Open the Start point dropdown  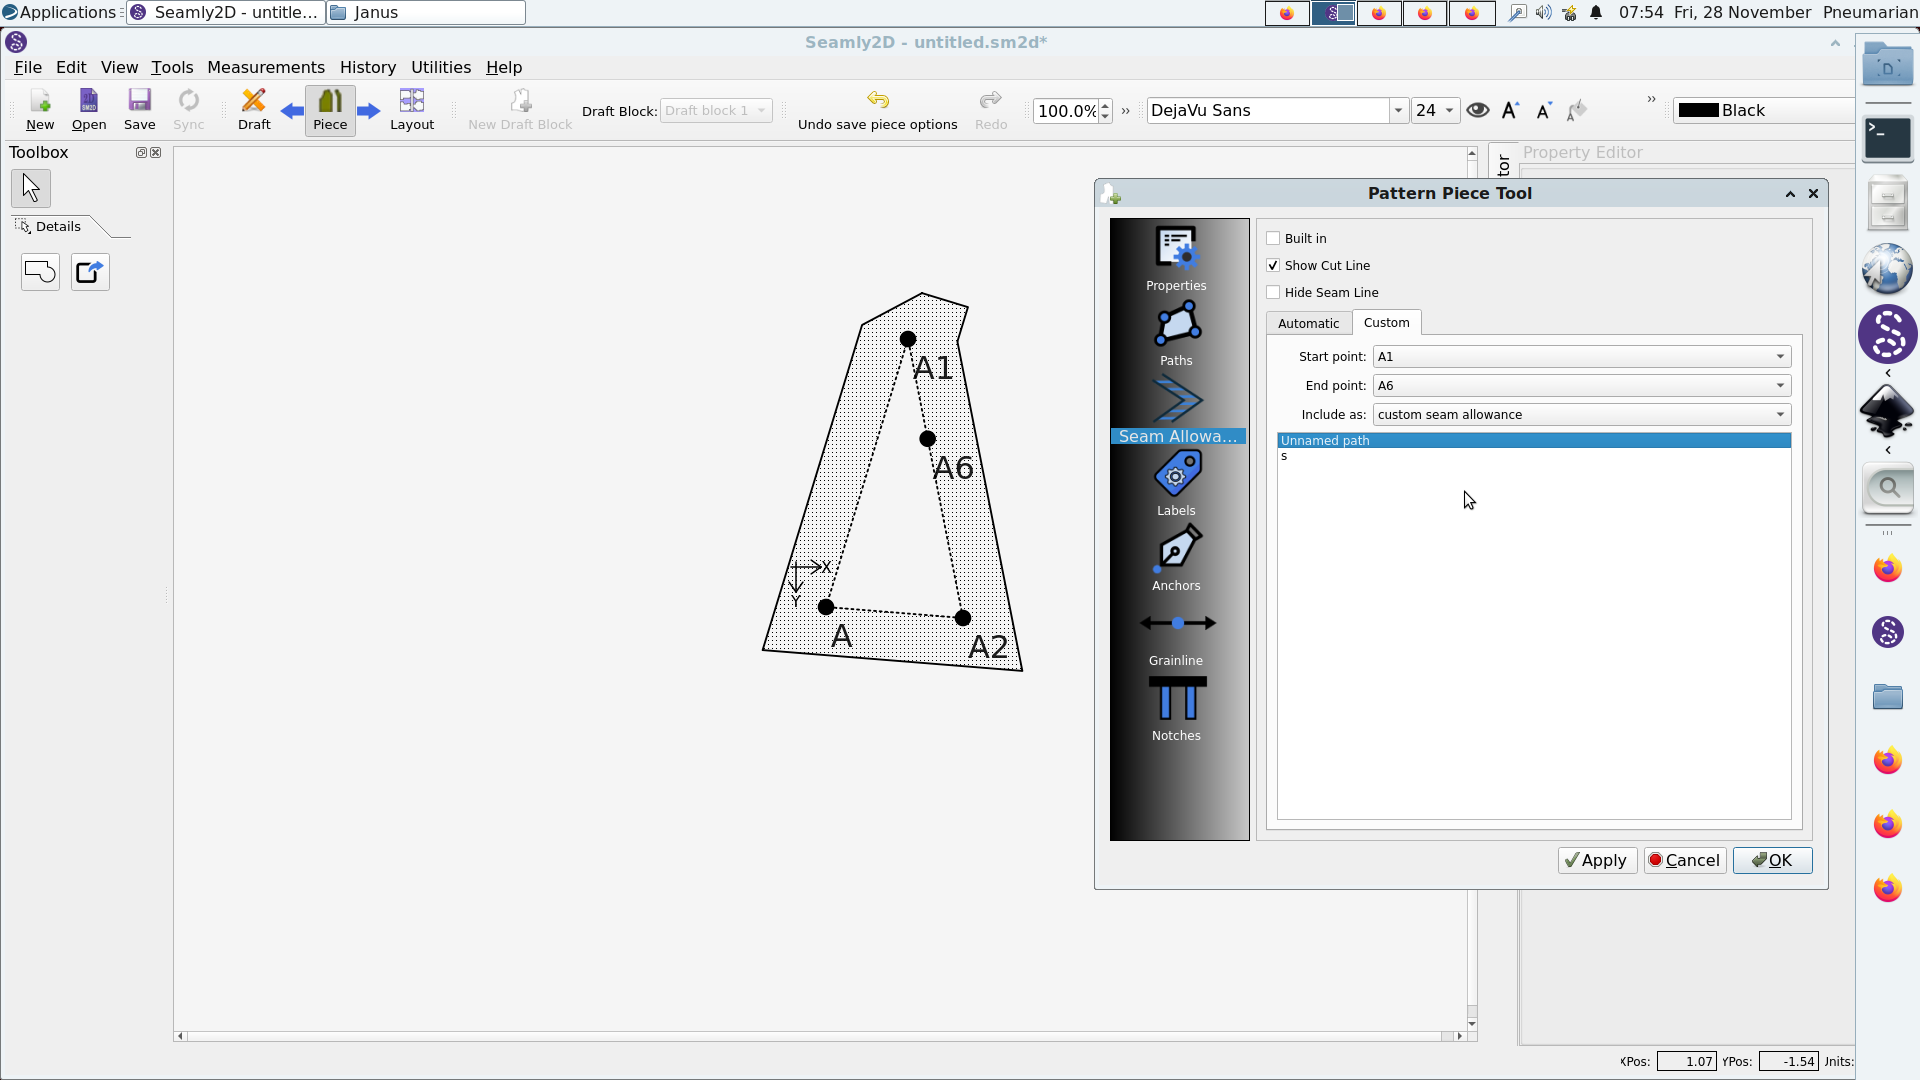point(1581,356)
